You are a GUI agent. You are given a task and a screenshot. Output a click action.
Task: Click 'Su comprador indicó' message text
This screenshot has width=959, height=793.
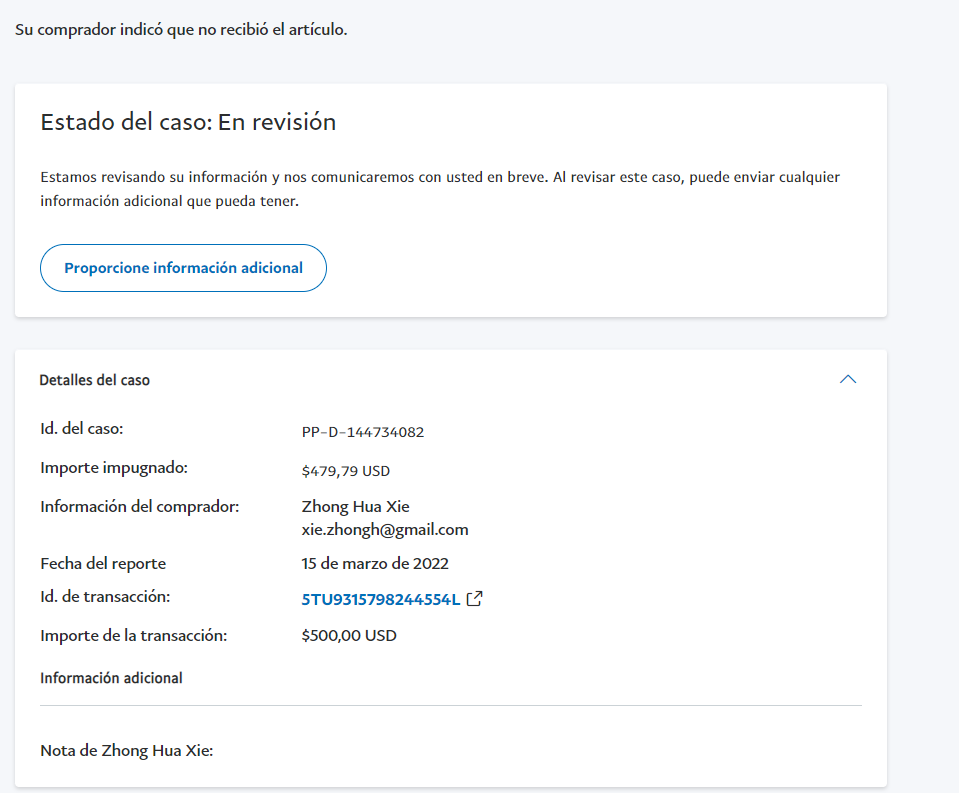coord(181,29)
